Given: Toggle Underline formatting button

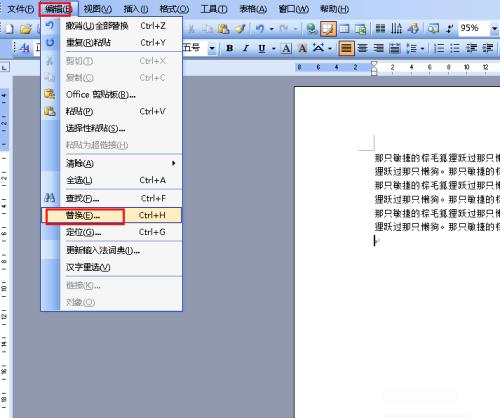Looking at the screenshot, I should point(262,49).
